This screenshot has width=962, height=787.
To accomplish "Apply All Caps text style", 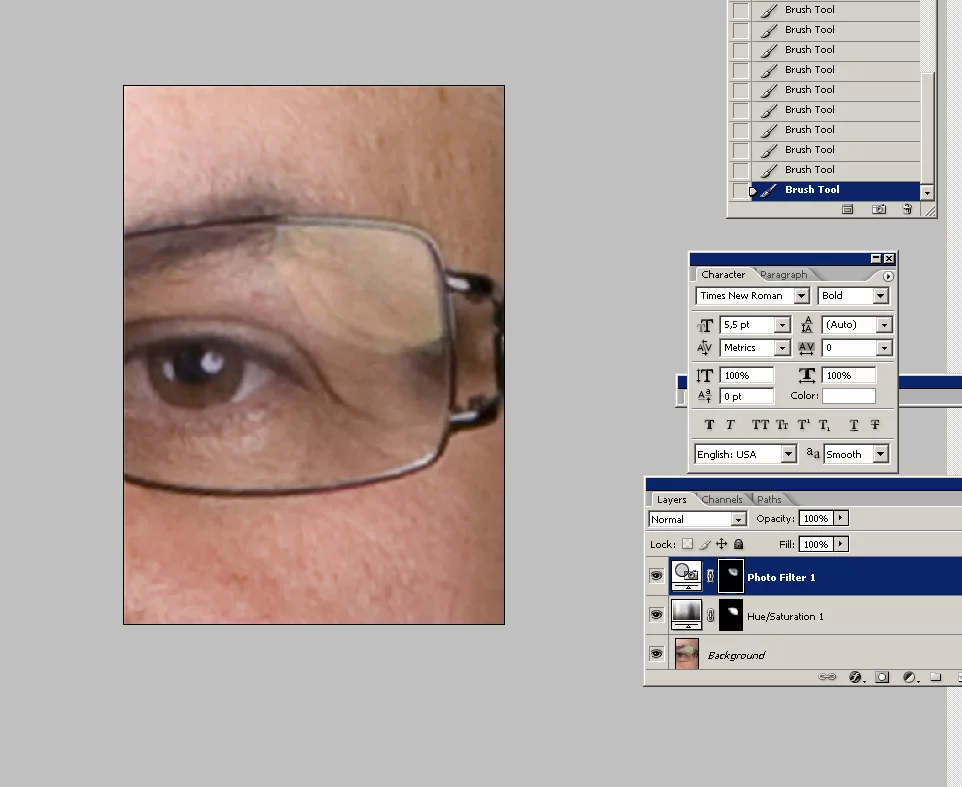I will [x=760, y=424].
